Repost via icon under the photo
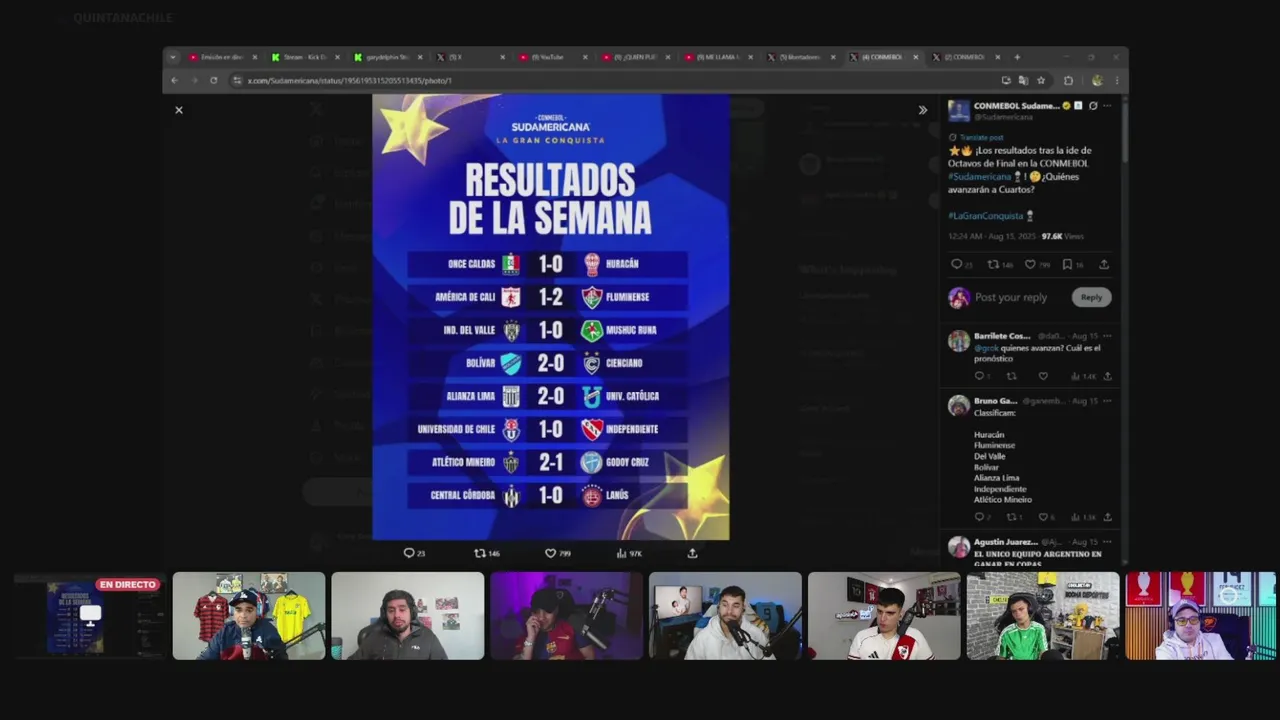The image size is (1280, 720). (479, 553)
